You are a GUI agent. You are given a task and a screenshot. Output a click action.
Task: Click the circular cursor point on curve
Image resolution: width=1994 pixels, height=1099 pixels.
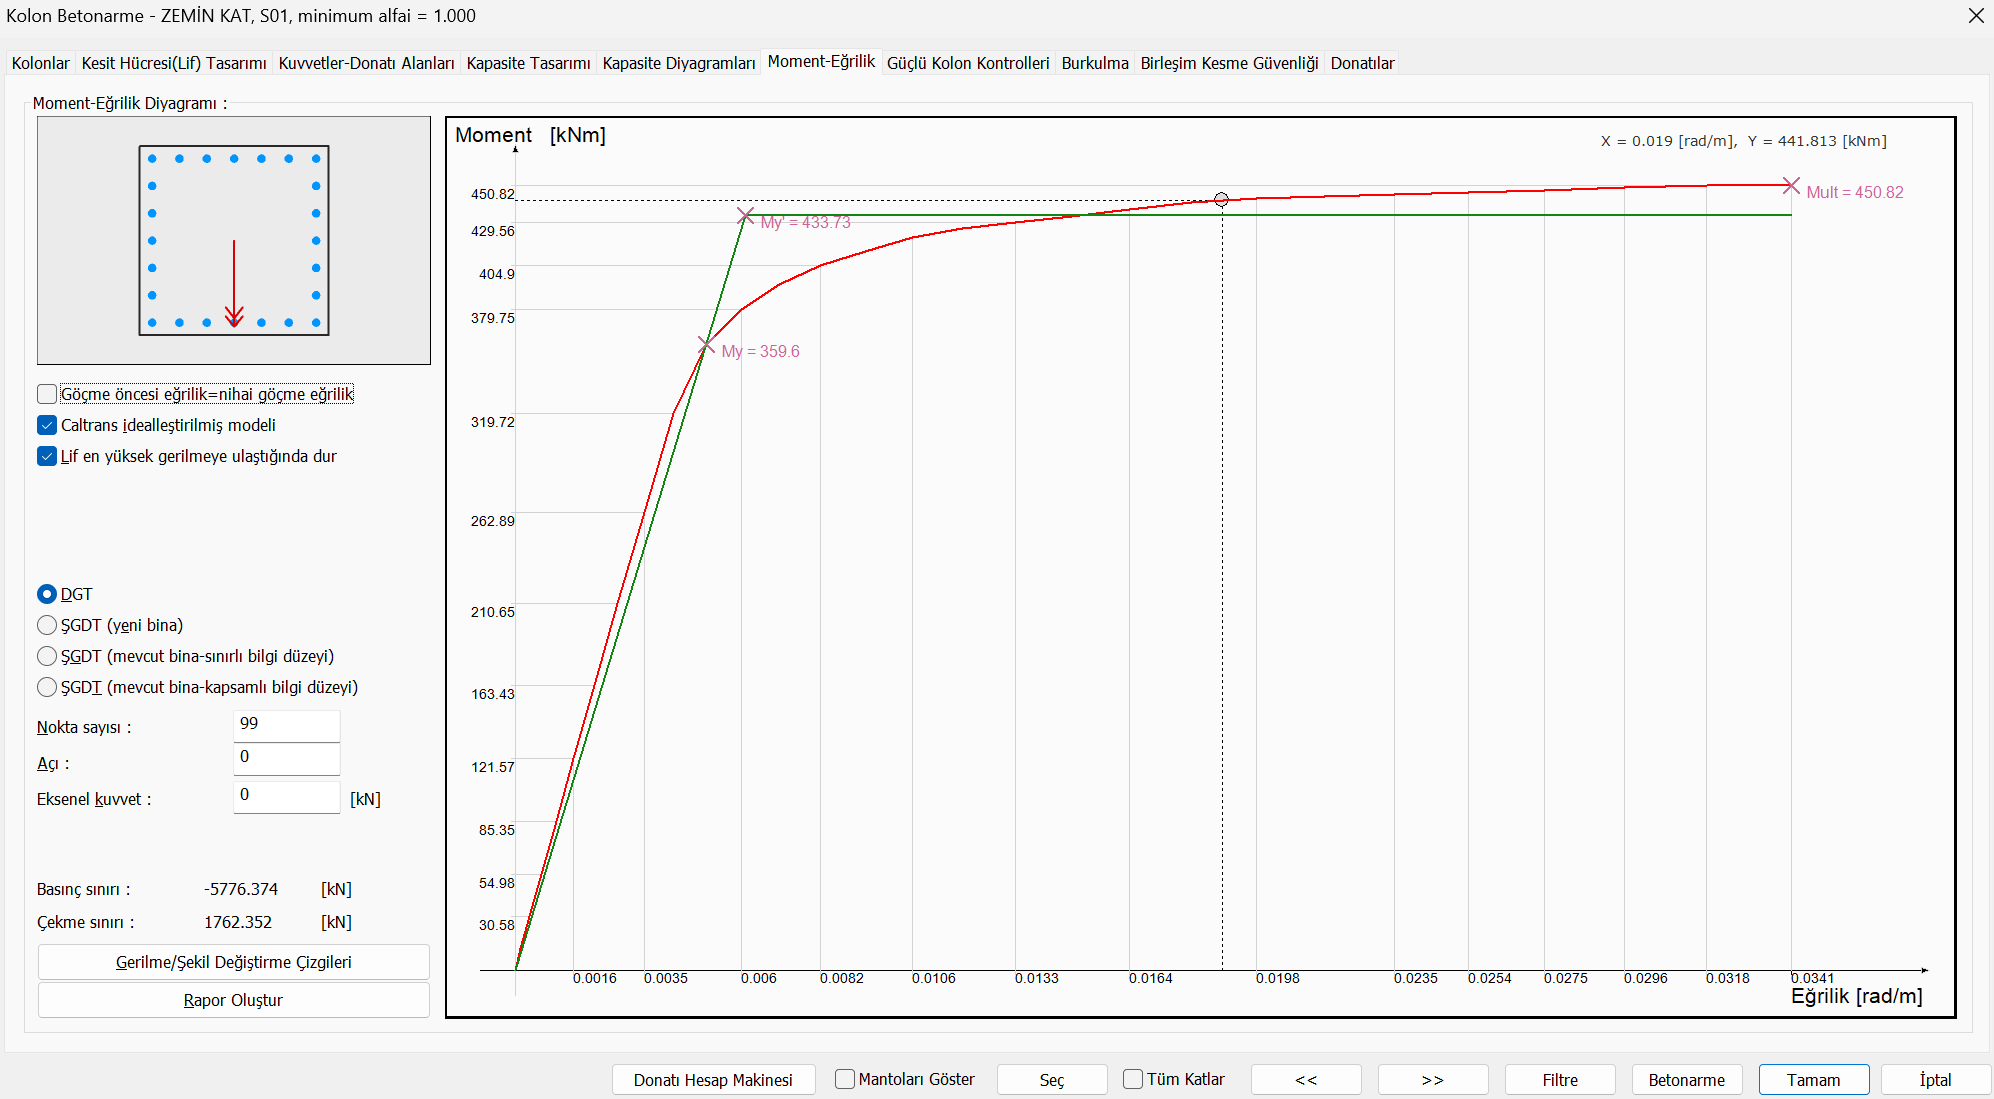[x=1221, y=200]
